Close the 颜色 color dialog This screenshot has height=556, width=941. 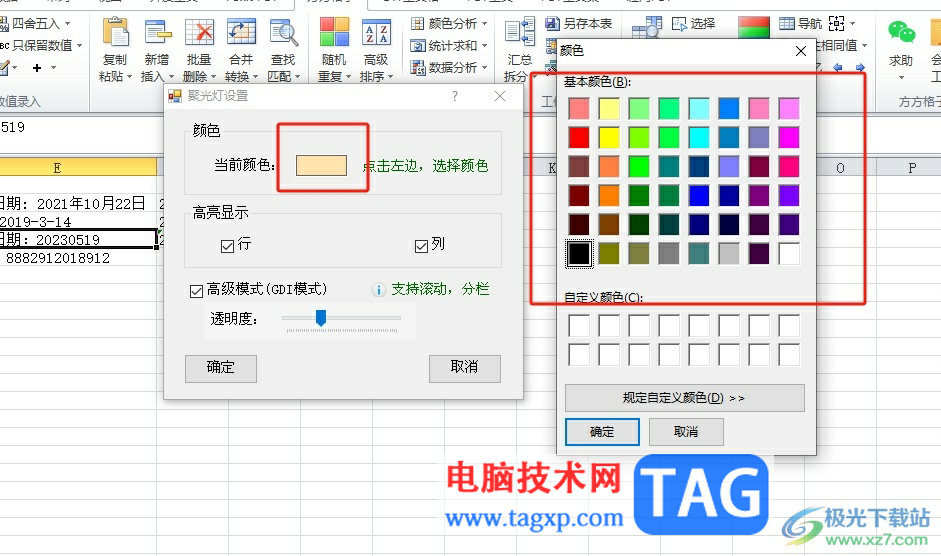pos(801,51)
